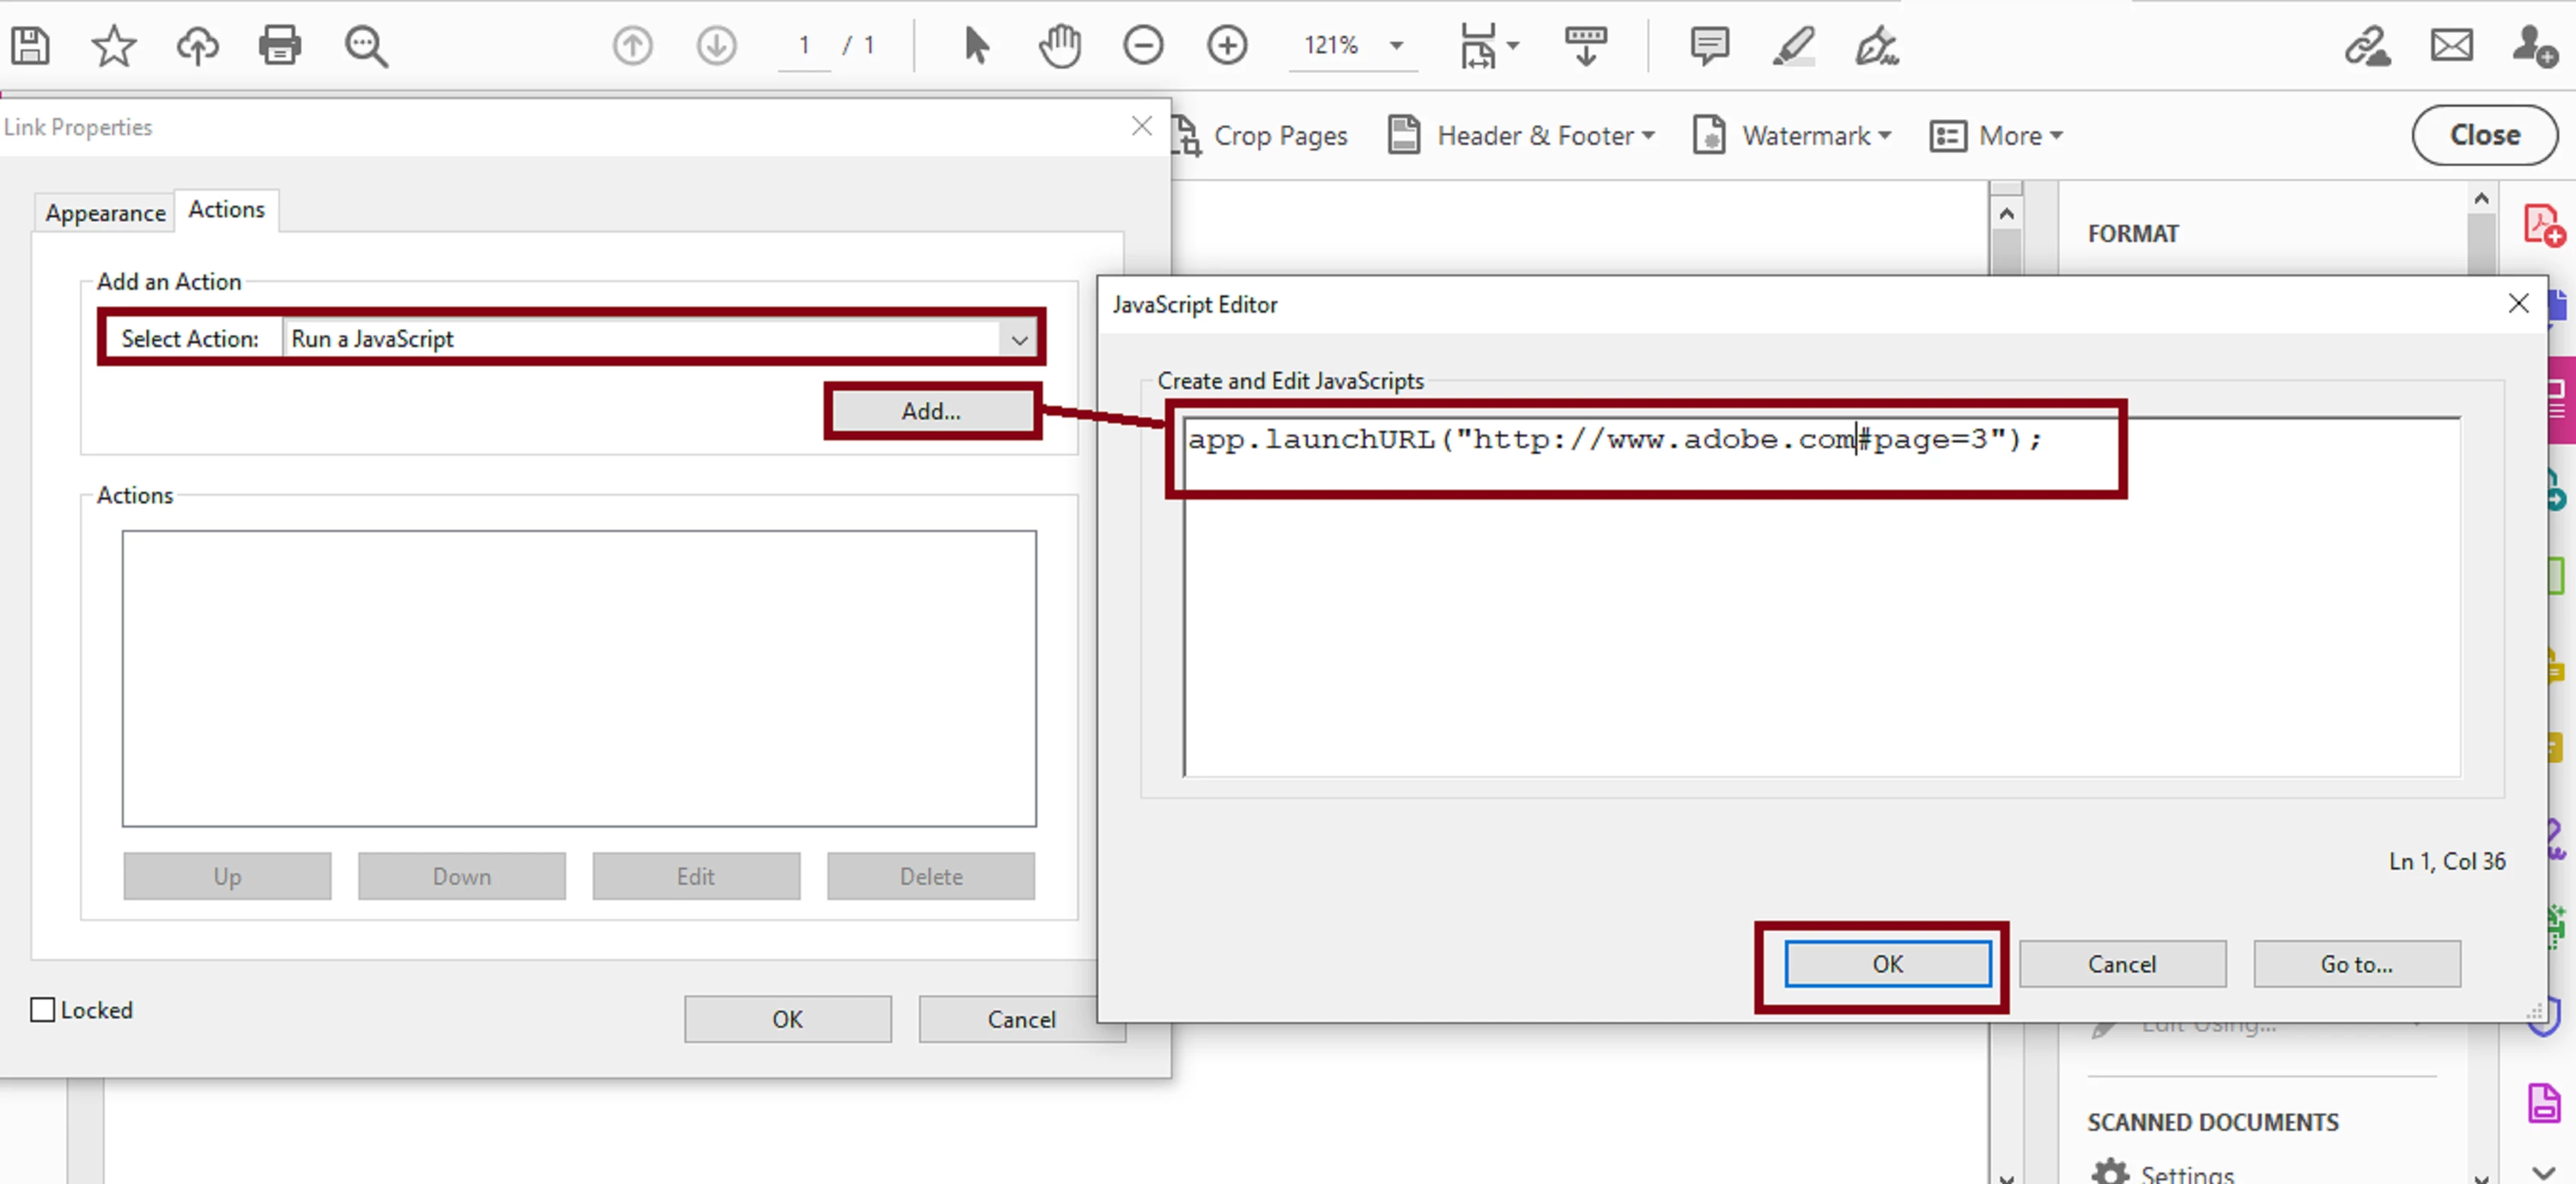Click the document vertical scrollbar up arrow
2576x1184 pixels.
coord(2006,214)
